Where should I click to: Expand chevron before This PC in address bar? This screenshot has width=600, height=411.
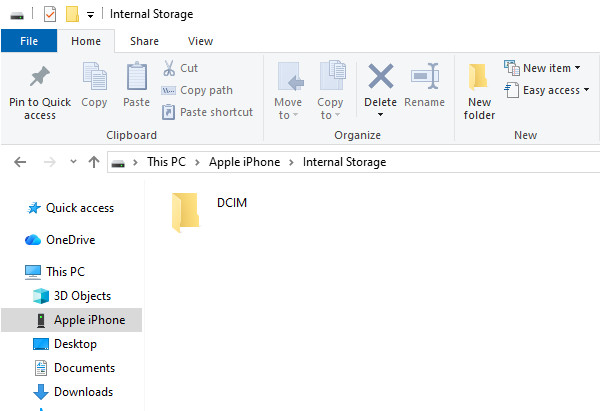tap(135, 162)
